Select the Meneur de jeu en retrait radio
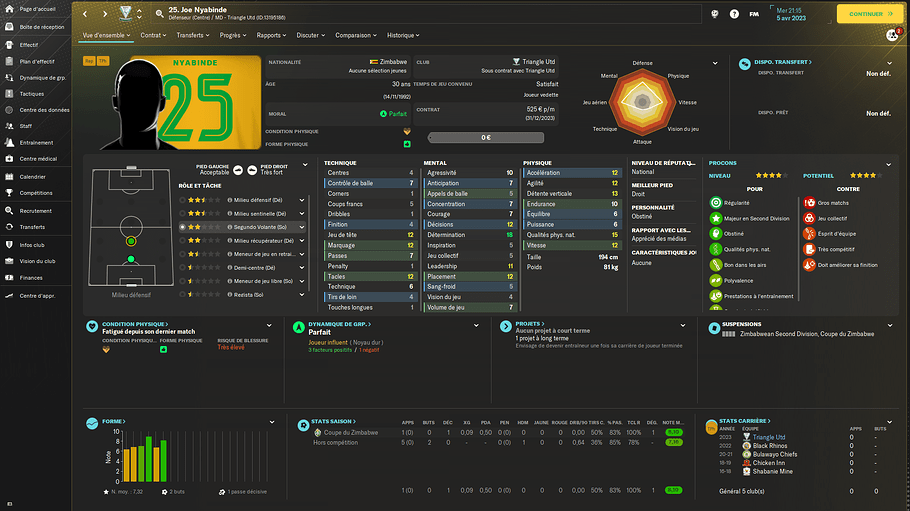 182,254
